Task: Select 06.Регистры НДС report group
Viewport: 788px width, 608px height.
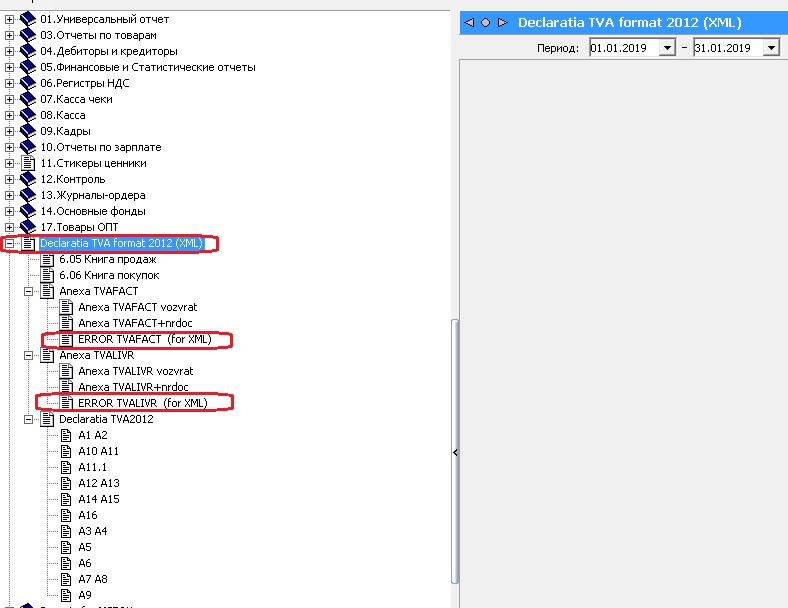Action: [x=85, y=83]
